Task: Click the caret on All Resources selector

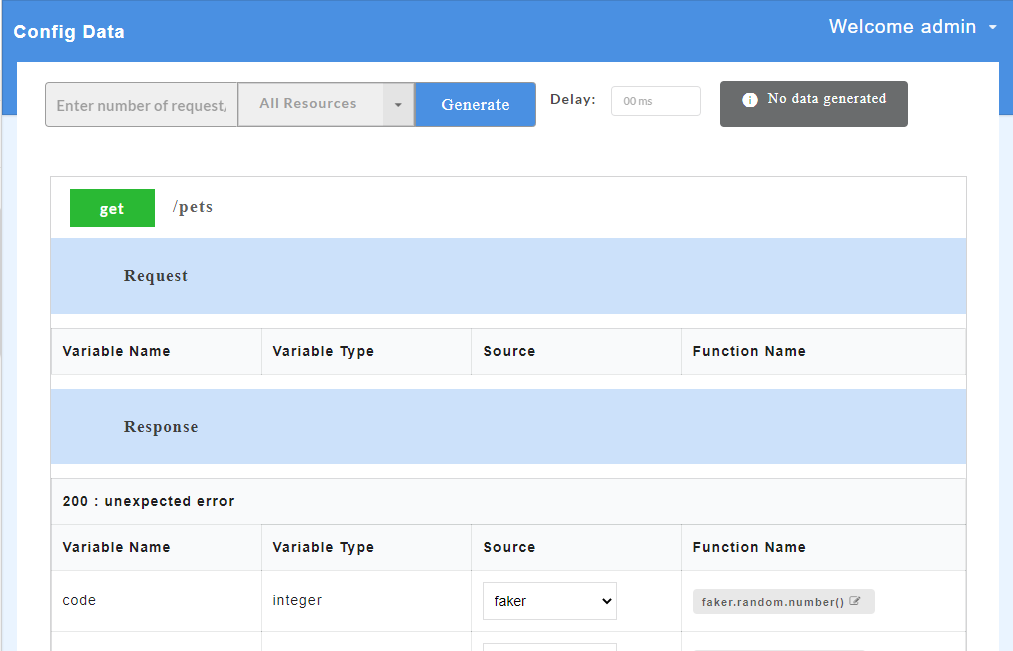Action: tap(398, 104)
